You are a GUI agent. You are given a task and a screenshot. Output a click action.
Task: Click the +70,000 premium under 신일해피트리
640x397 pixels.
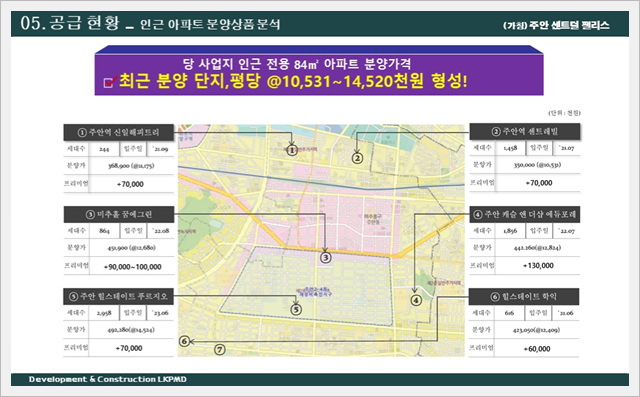pos(131,184)
